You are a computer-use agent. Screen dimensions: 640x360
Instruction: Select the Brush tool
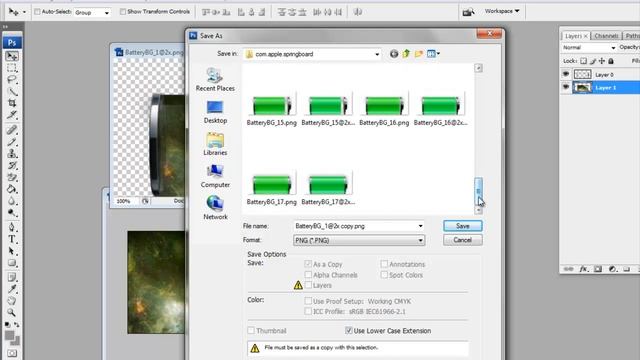point(12,142)
